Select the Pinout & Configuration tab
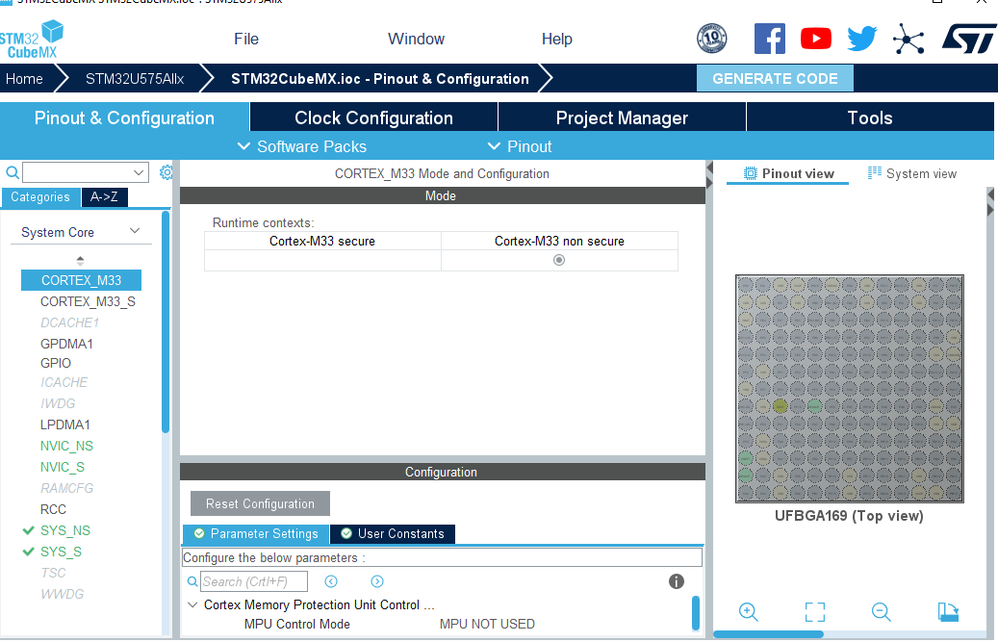This screenshot has width=998, height=644. 124,118
